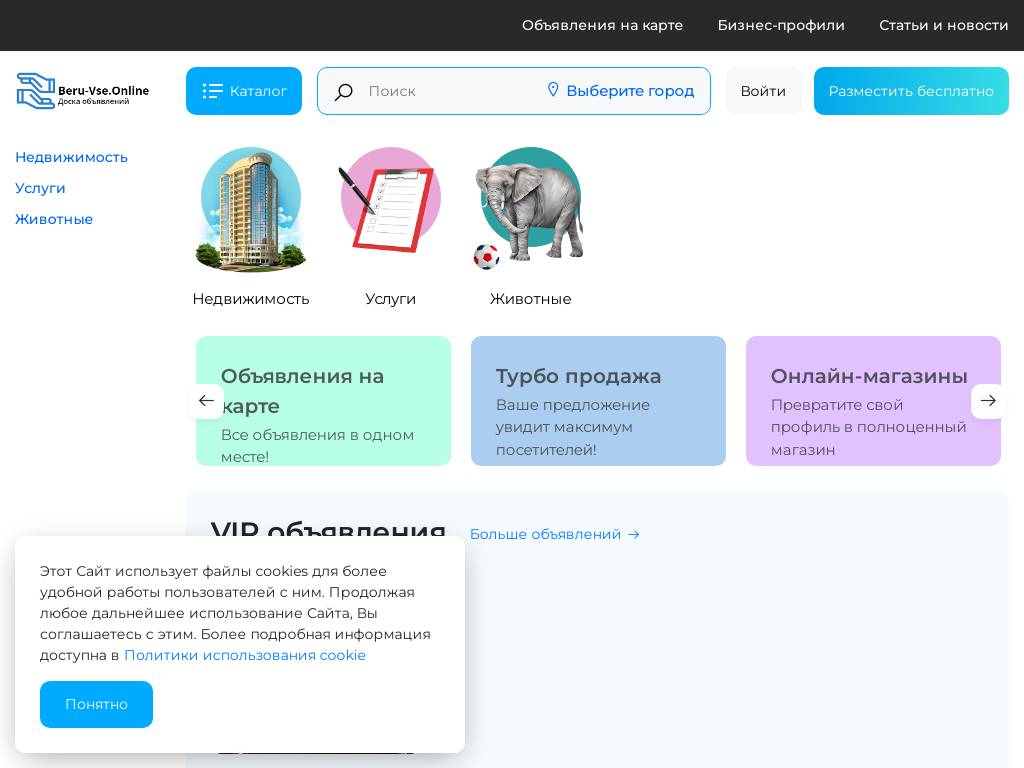Click the right carousel arrow
Image resolution: width=1024 pixels, height=768 pixels.
(x=988, y=401)
